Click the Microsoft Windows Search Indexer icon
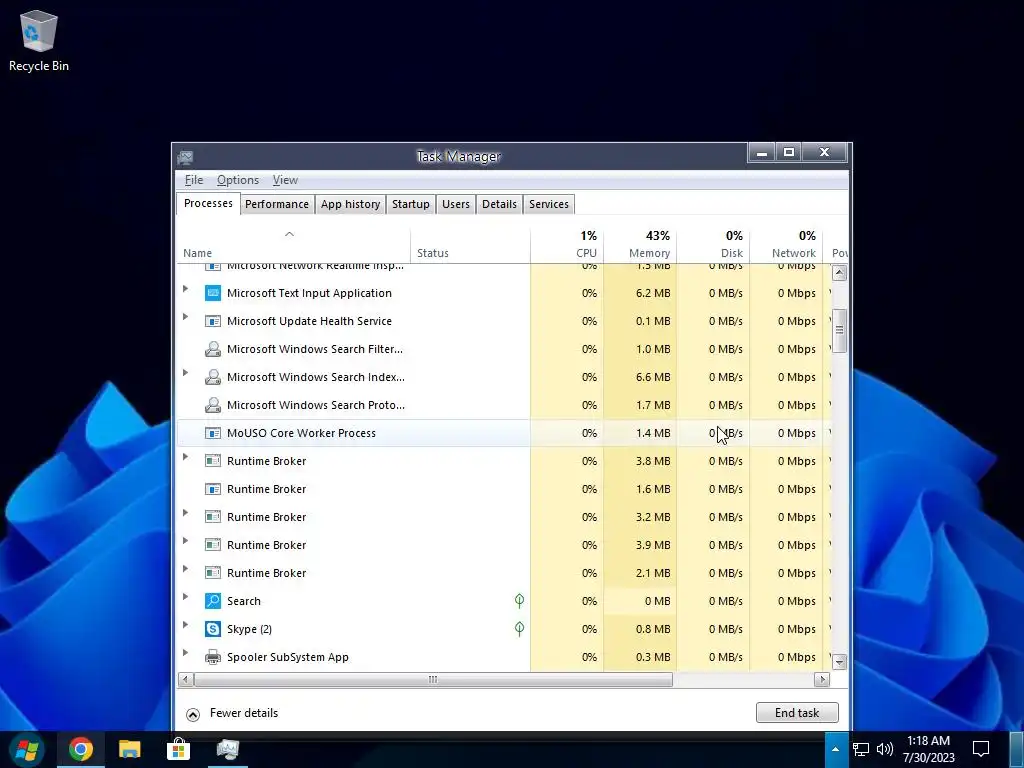 click(213, 377)
